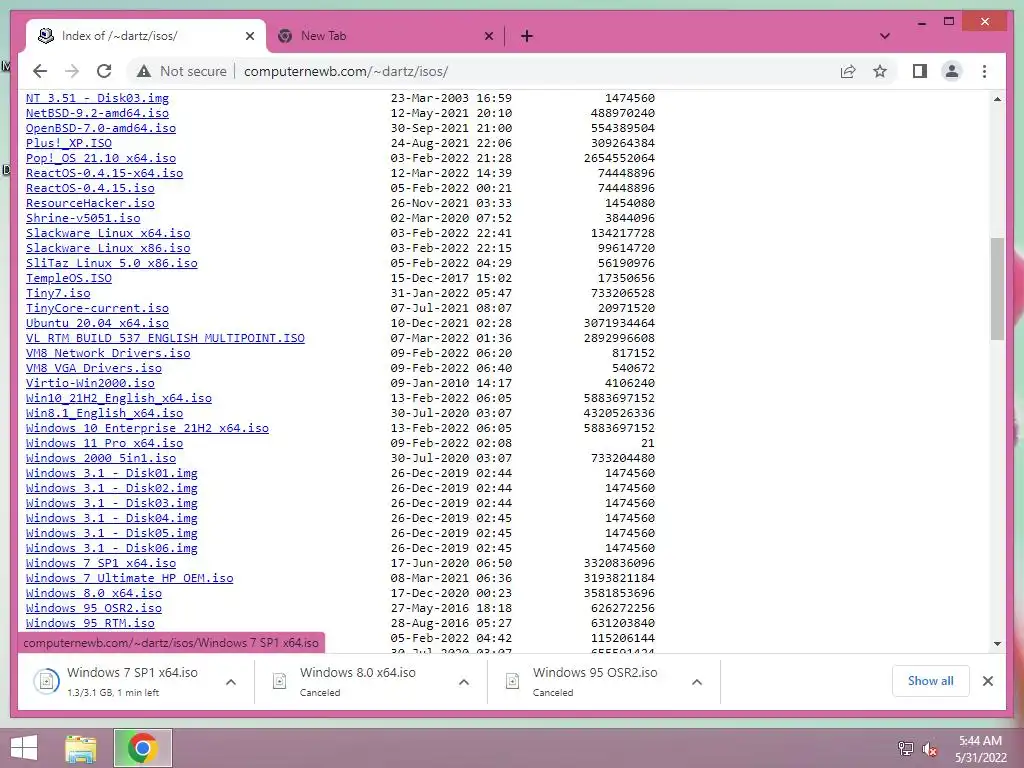1024x768 pixels.
Task: Click Windows 2000 5in1.iso link
Action: coord(101,458)
